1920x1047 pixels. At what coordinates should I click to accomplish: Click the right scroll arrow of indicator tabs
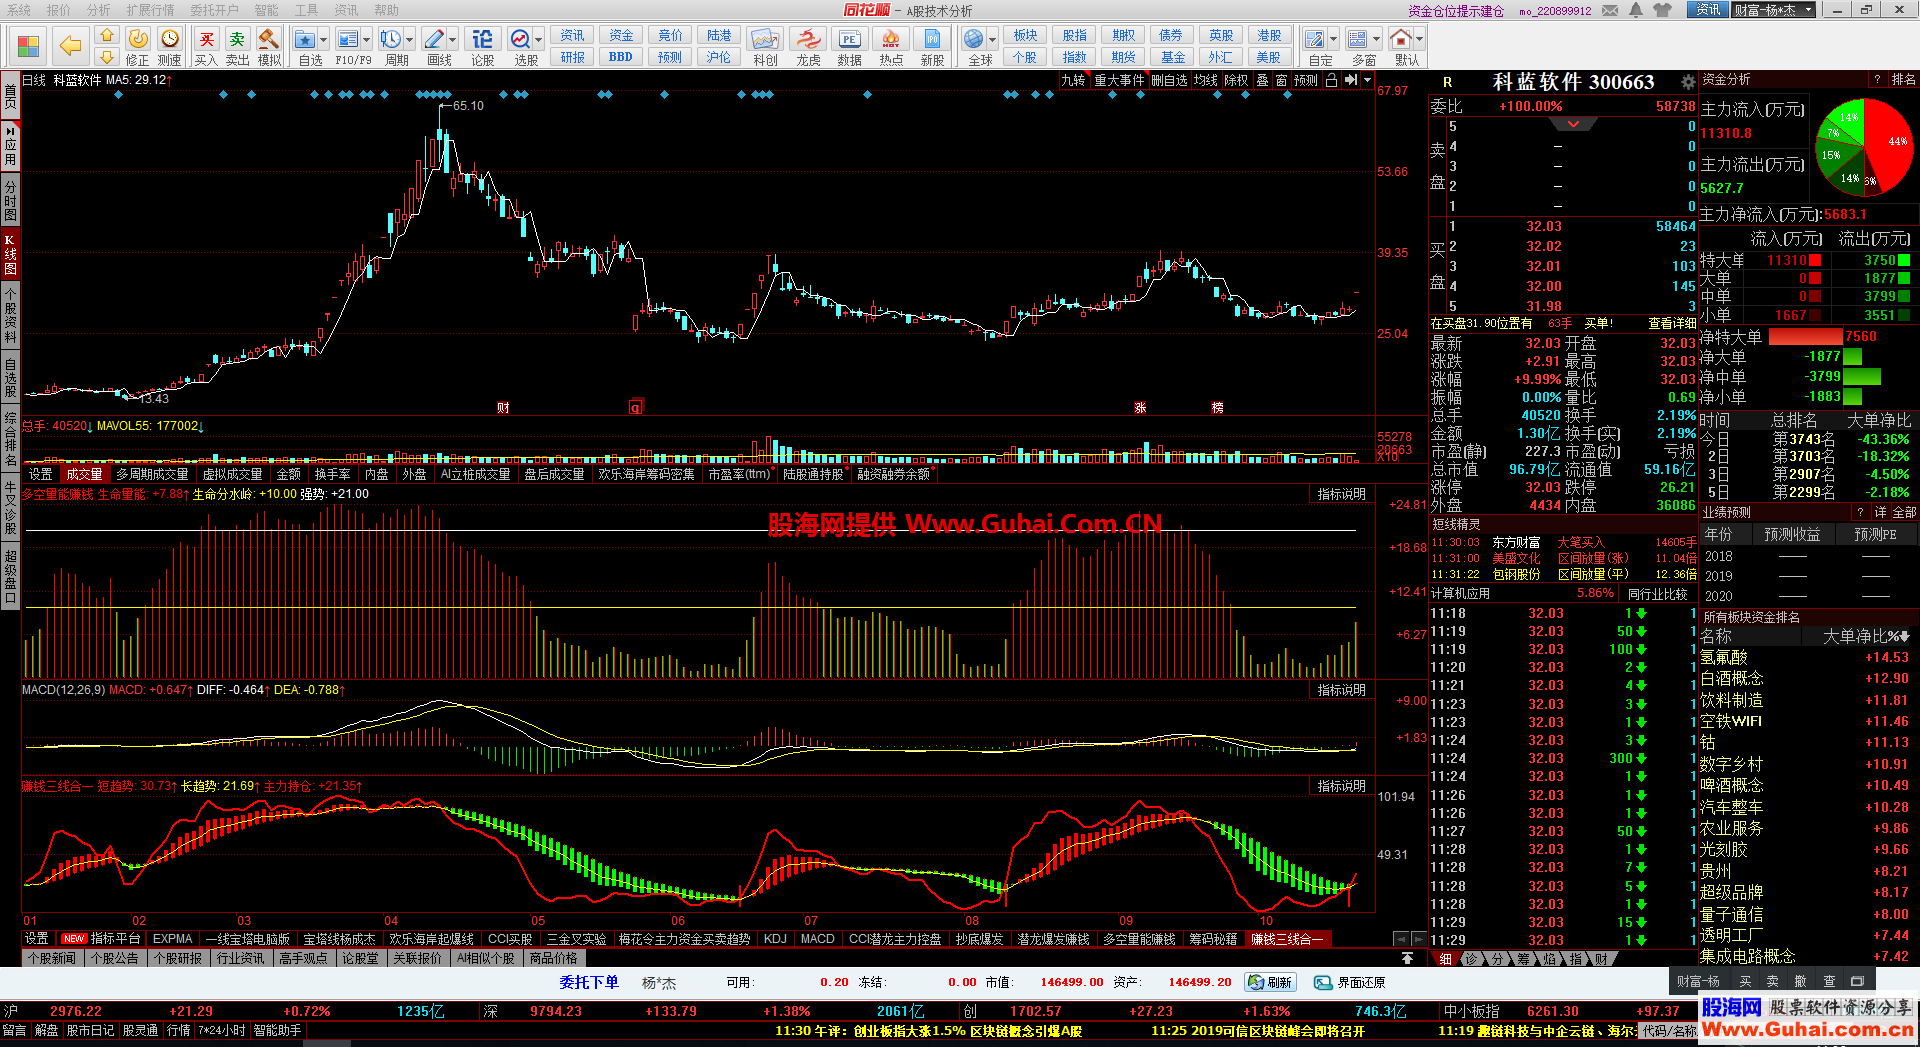point(1418,939)
